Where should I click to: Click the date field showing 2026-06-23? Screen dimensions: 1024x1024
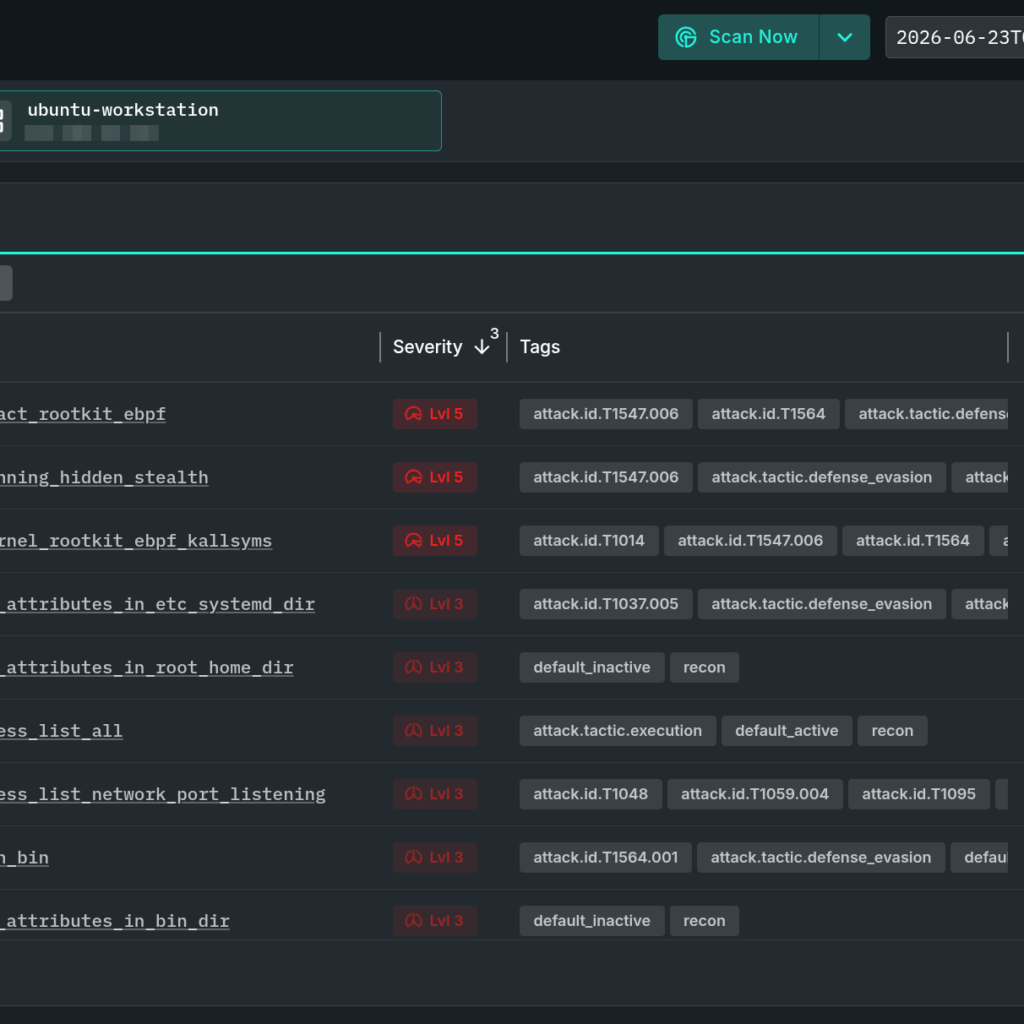coord(955,37)
